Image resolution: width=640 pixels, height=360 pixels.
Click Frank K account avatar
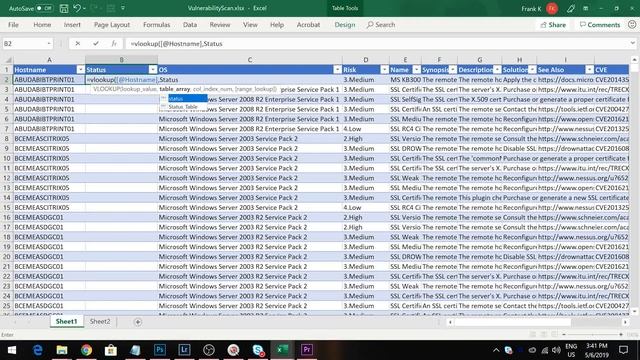[552, 8]
